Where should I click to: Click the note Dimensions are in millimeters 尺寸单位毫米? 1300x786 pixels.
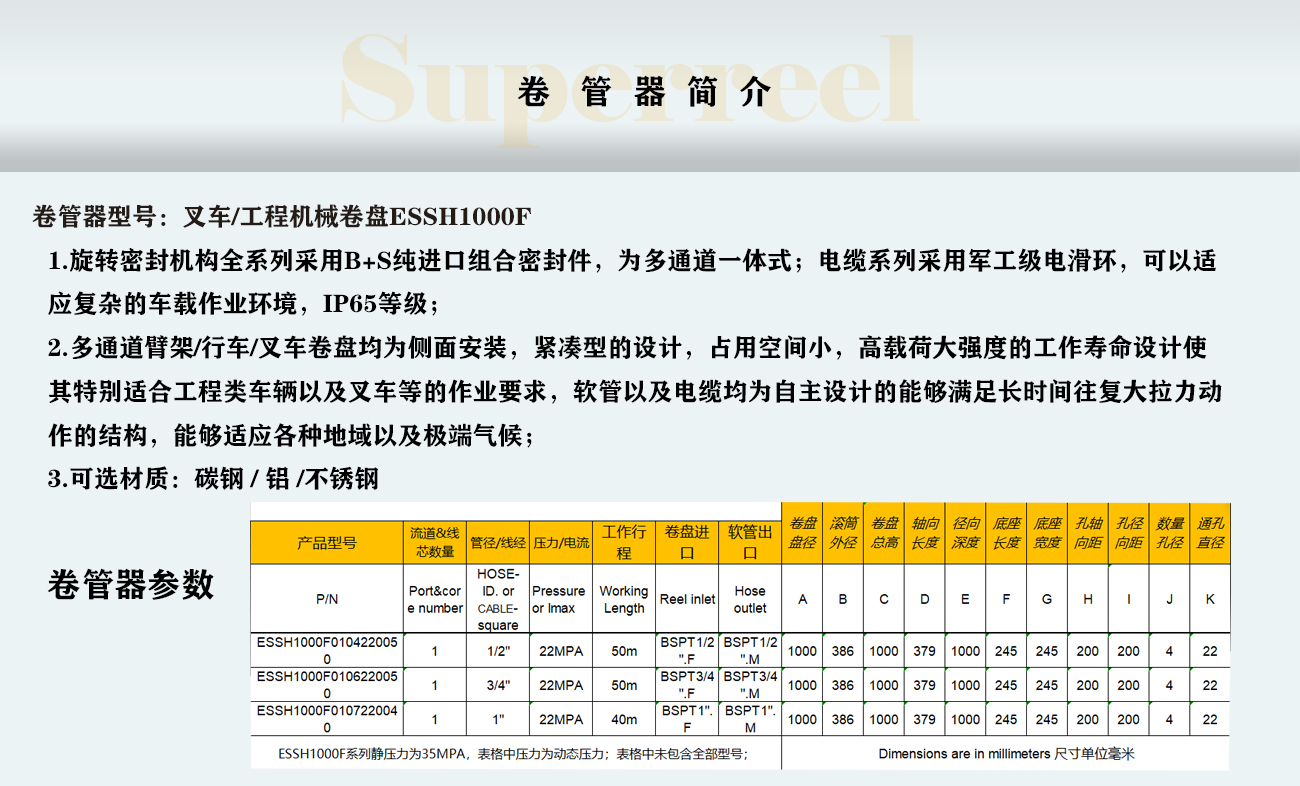click(x=1006, y=754)
